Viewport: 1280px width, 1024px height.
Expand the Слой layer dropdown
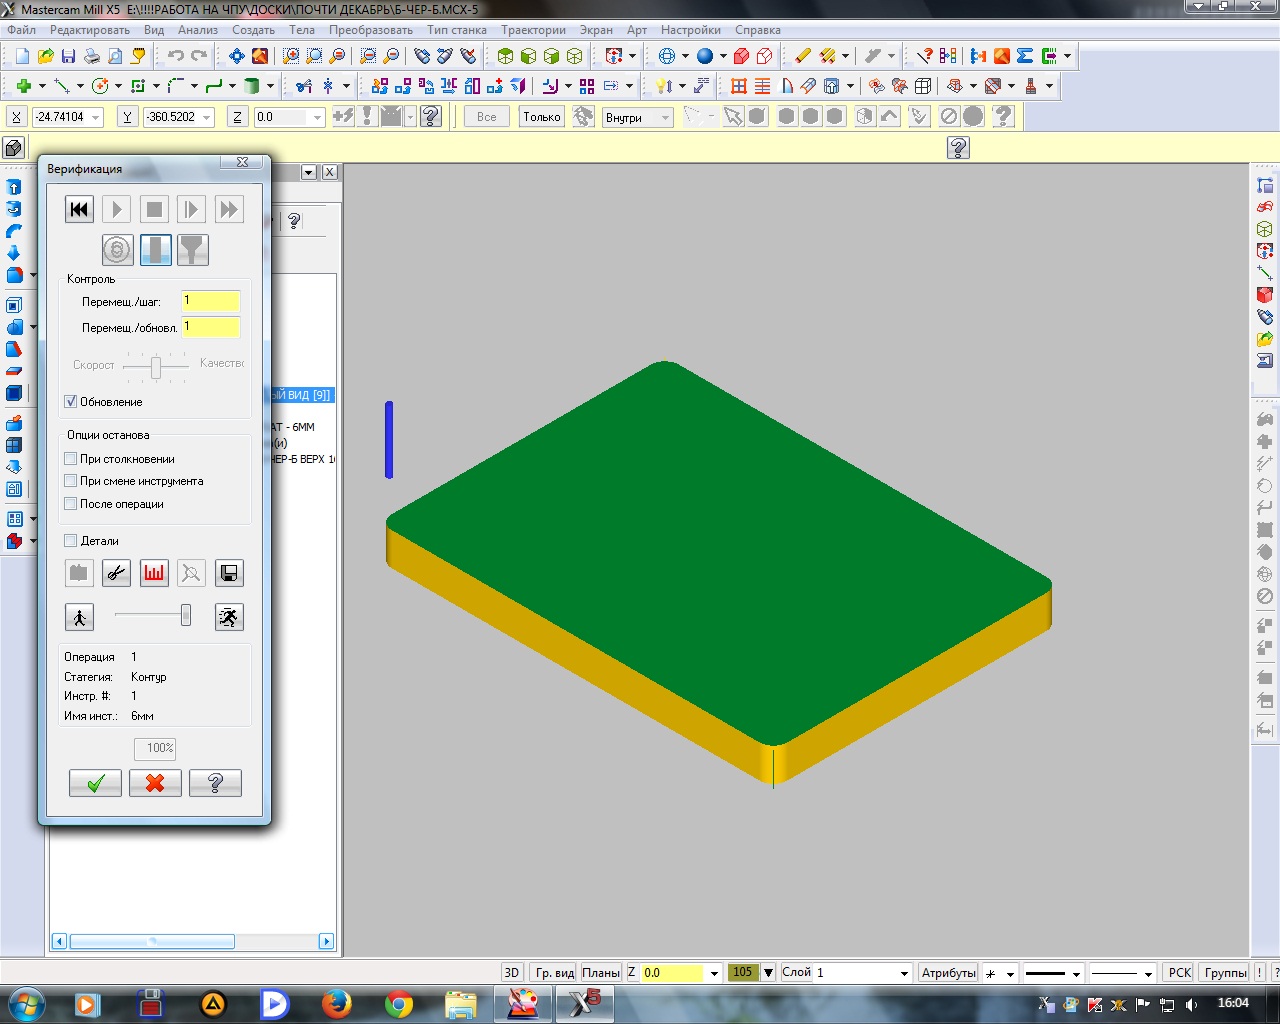[904, 973]
